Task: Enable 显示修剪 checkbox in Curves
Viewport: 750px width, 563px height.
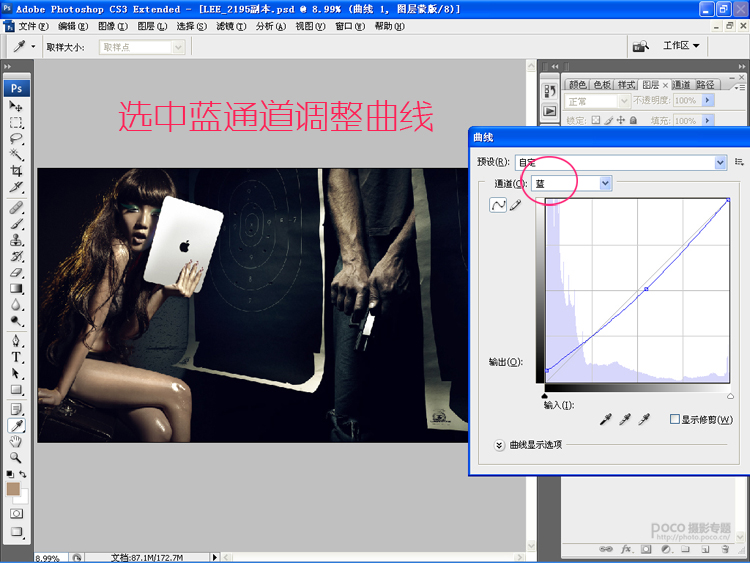Action: point(674,419)
